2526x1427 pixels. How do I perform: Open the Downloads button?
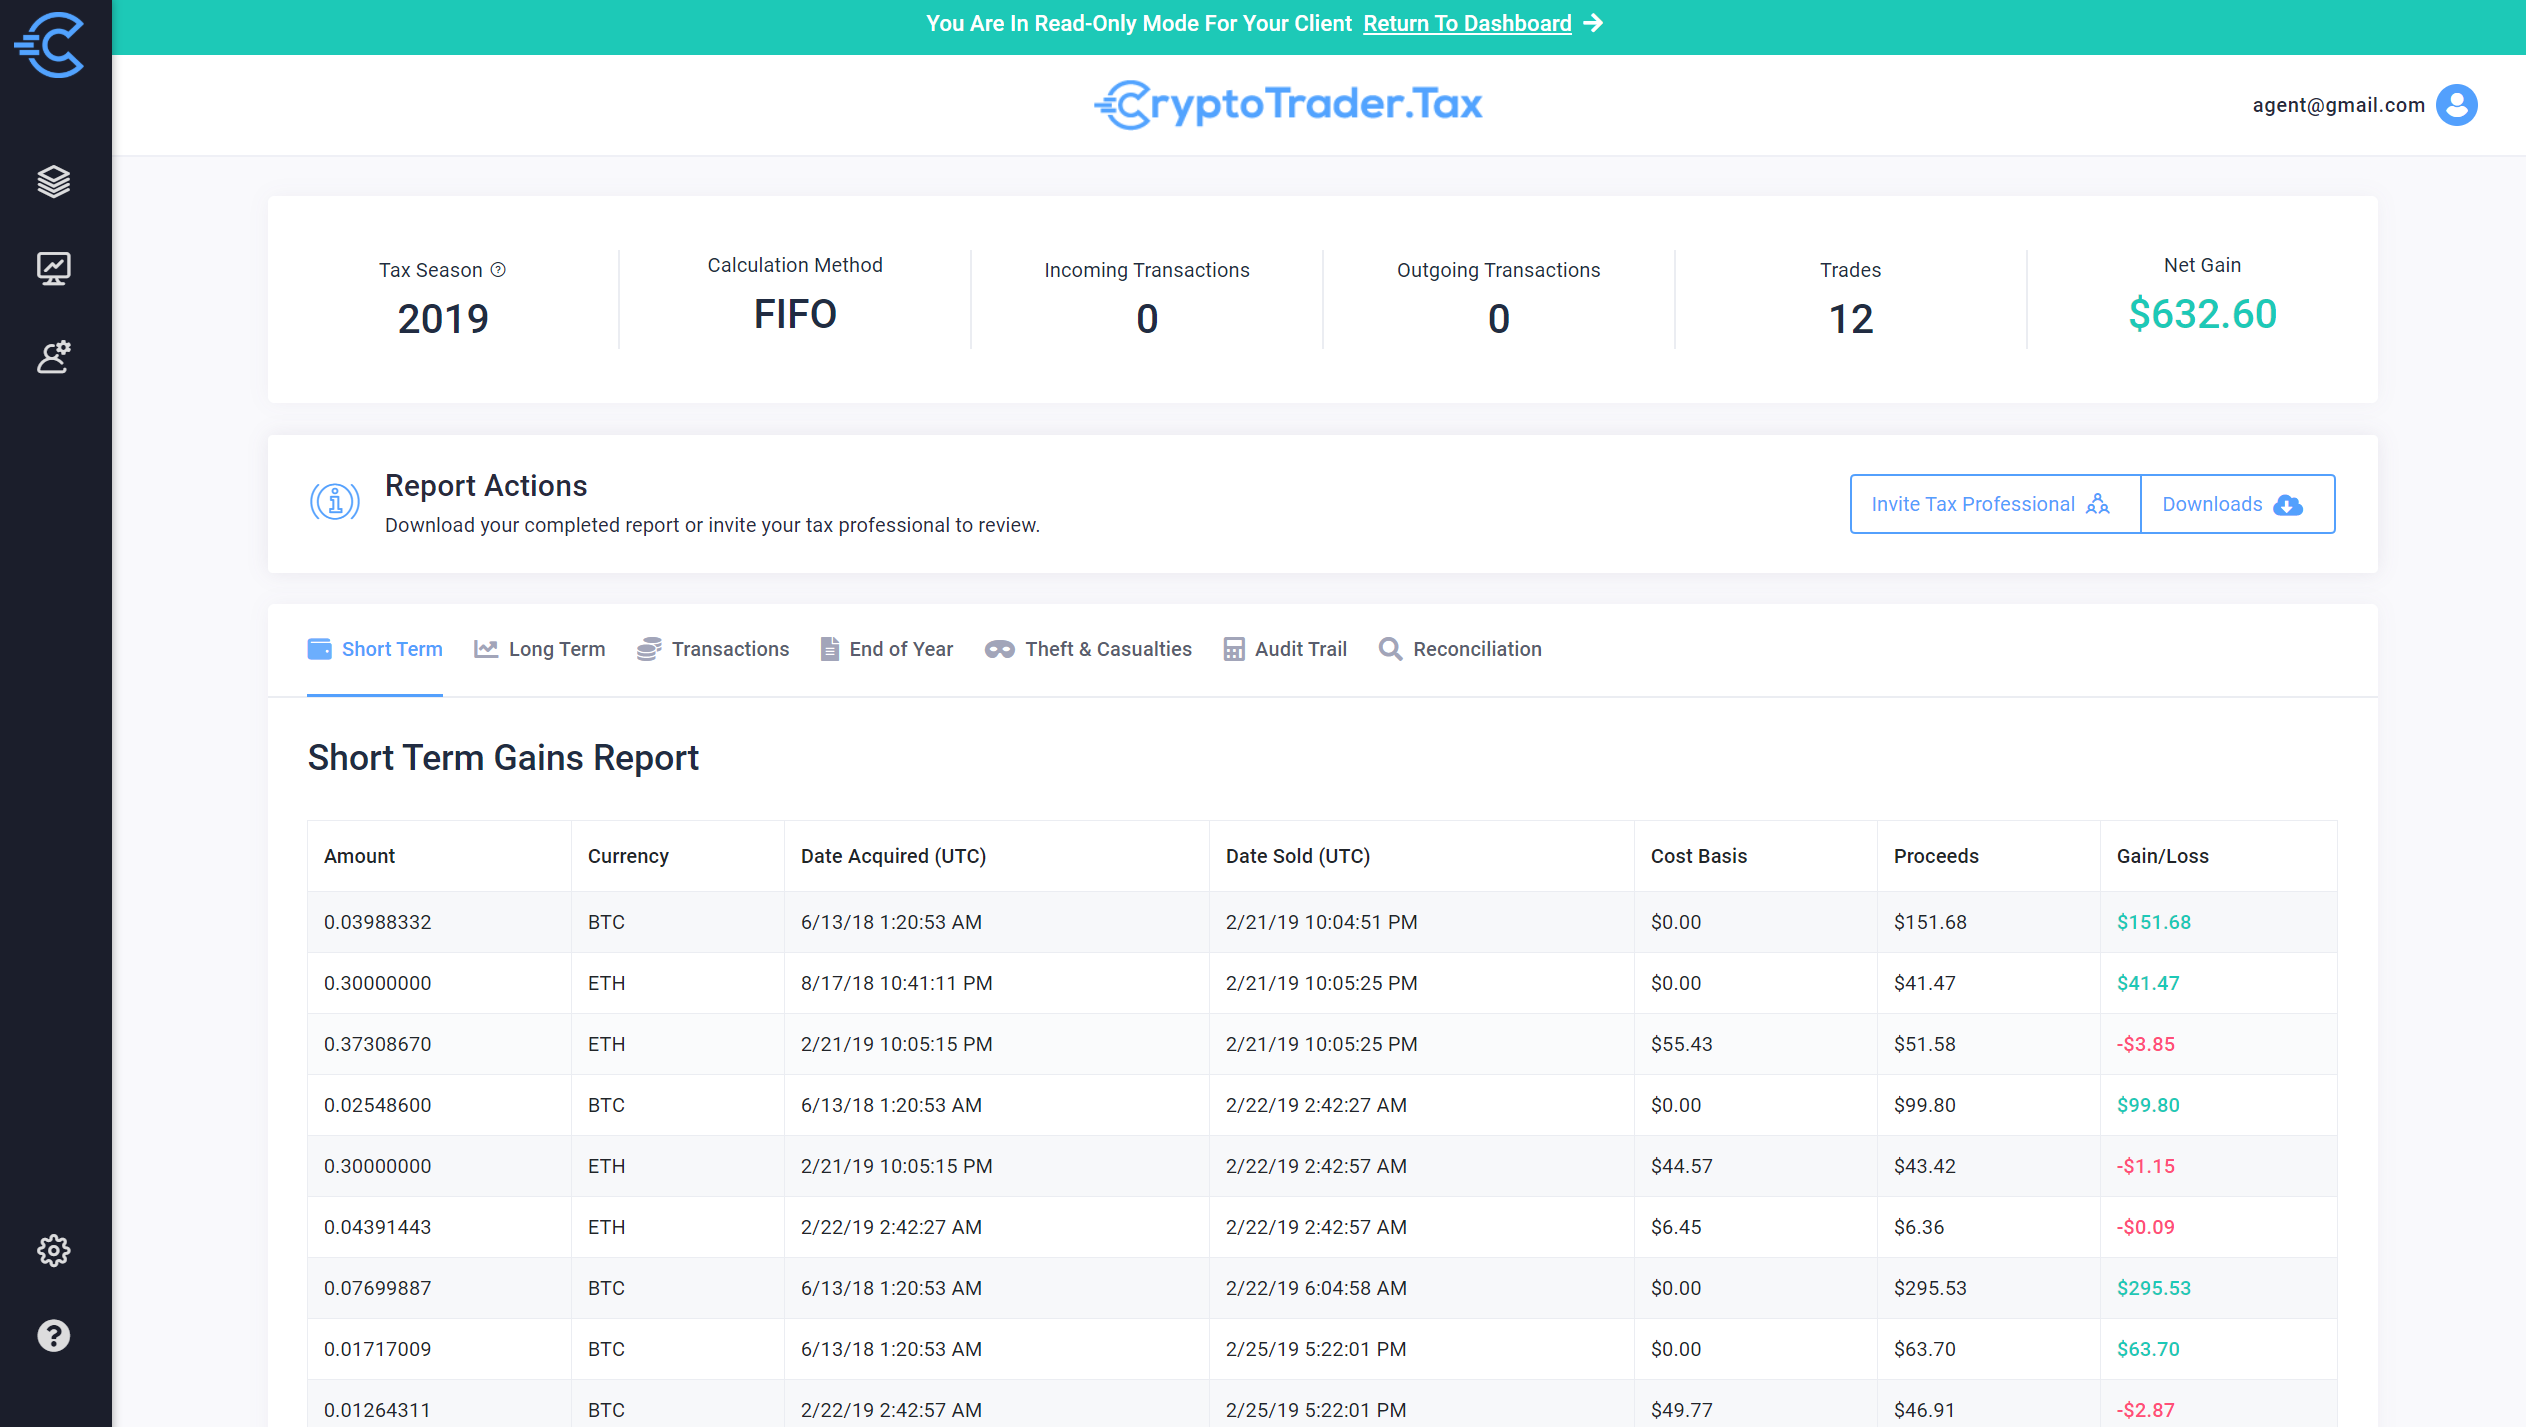pos(2237,504)
